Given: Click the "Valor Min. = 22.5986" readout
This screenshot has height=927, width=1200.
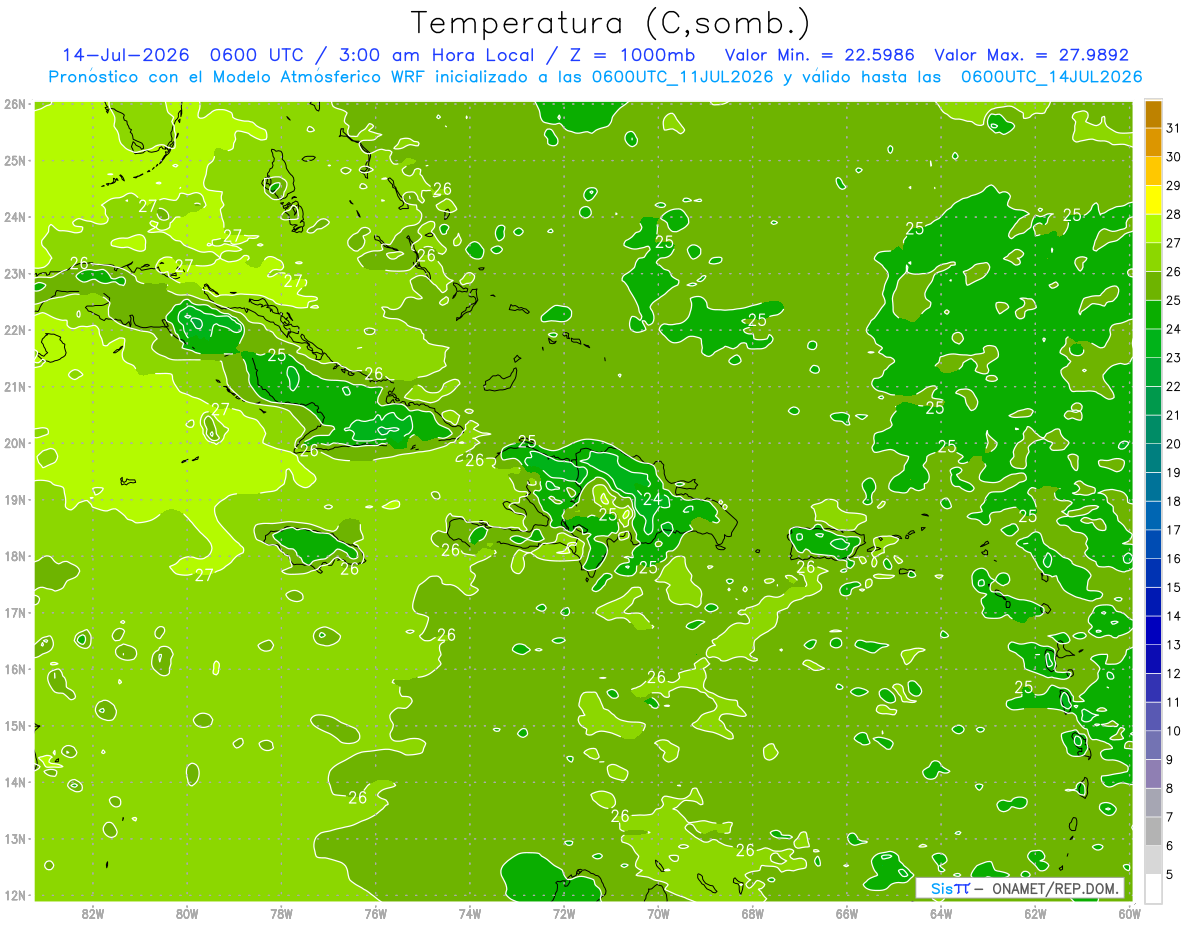Looking at the screenshot, I should pyautogui.click(x=820, y=55).
